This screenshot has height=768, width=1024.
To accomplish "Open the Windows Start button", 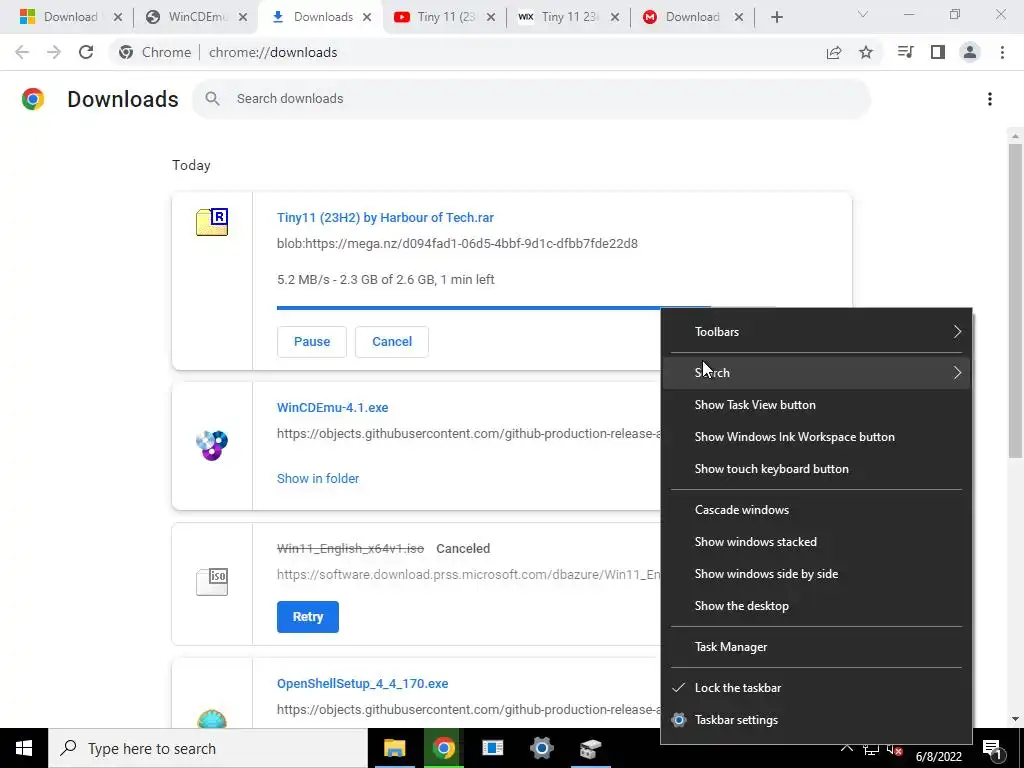I will [24, 748].
